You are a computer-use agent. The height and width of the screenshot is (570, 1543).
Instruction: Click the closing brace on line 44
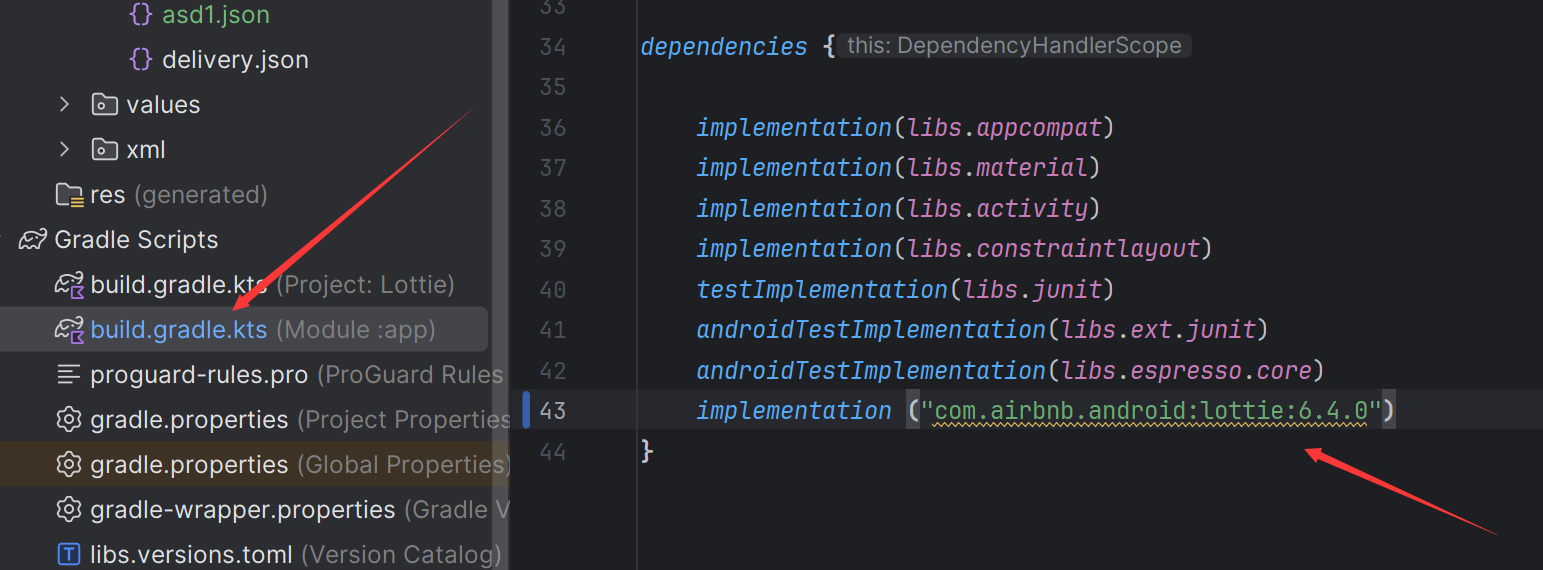[647, 451]
